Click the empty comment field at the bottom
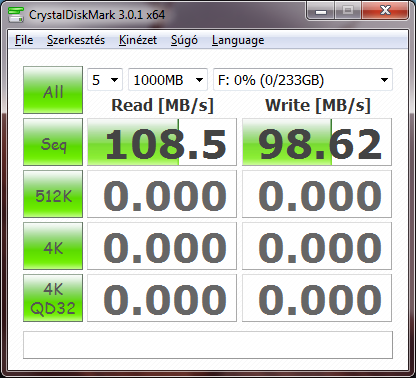Viewport: 416px width, 378px height. (x=208, y=345)
